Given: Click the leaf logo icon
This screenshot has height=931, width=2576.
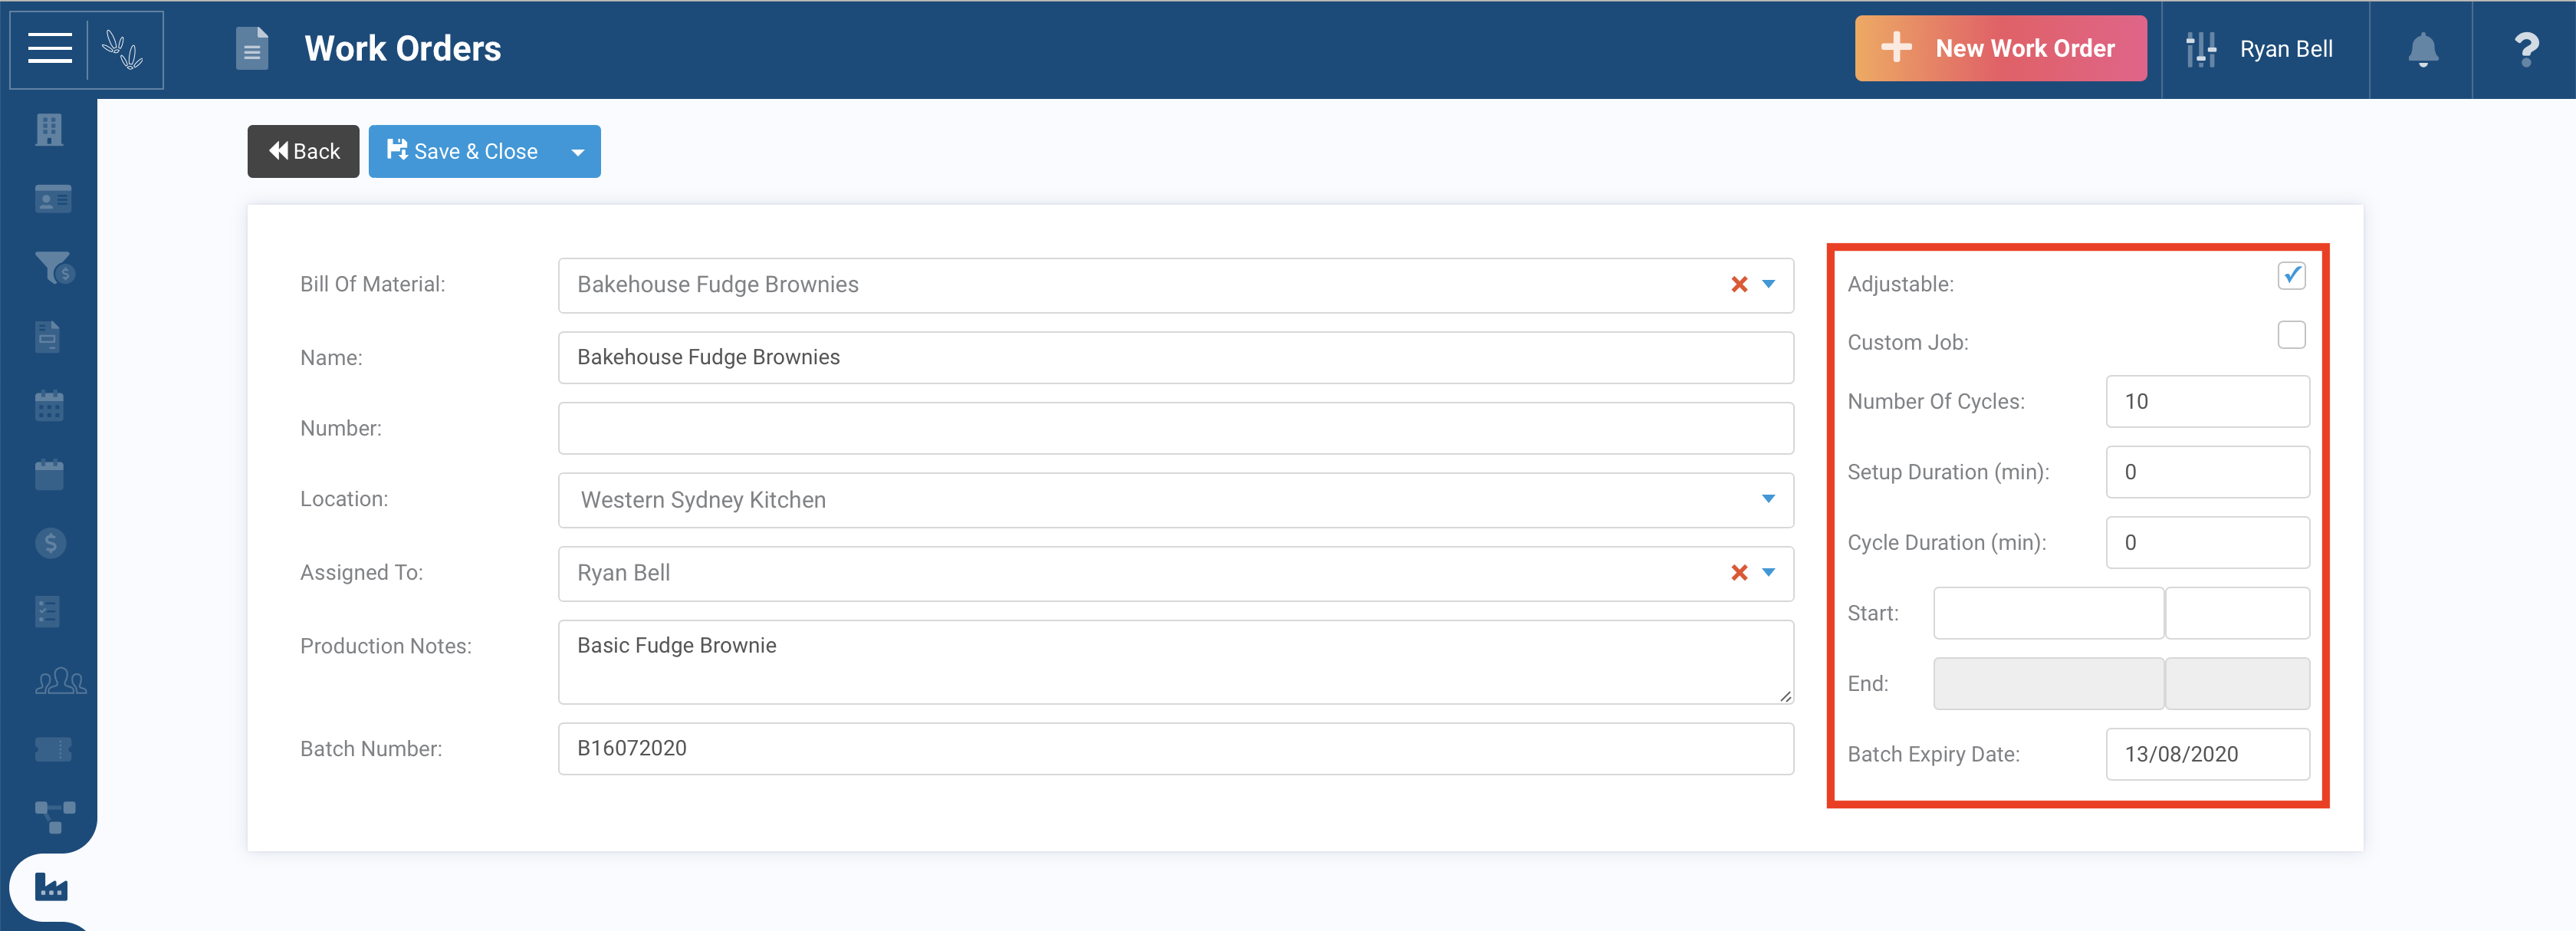Looking at the screenshot, I should tap(123, 49).
